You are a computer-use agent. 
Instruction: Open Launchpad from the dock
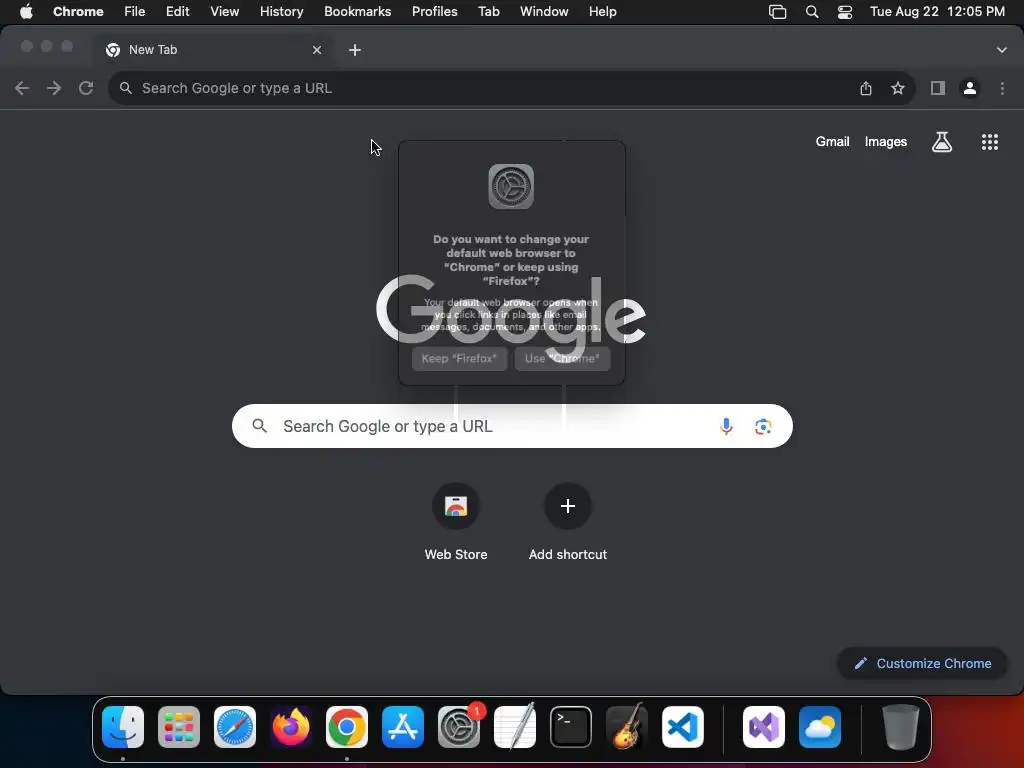[x=179, y=727]
